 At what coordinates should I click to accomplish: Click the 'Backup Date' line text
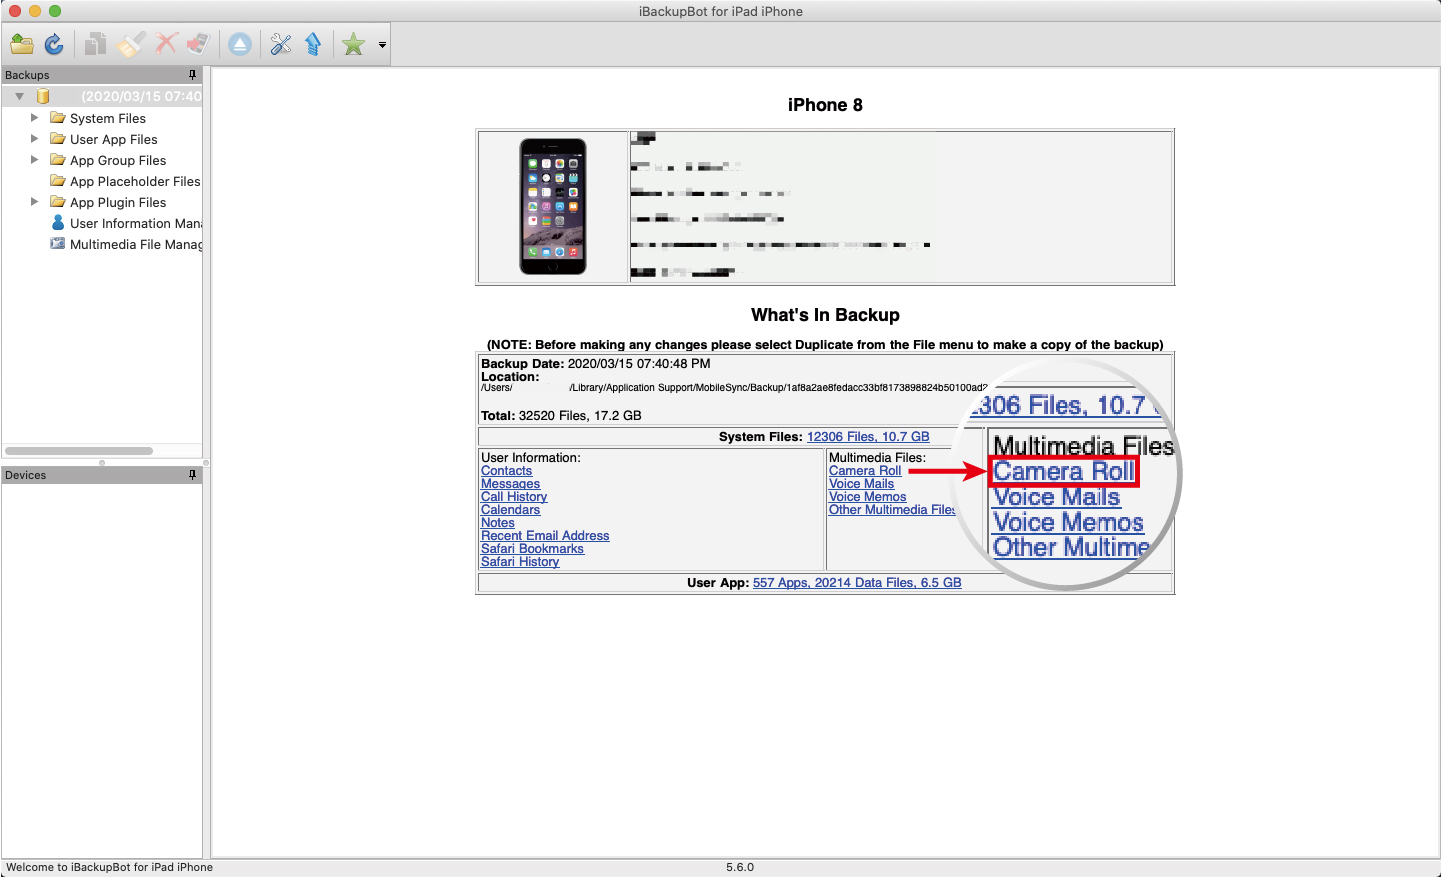pos(596,364)
